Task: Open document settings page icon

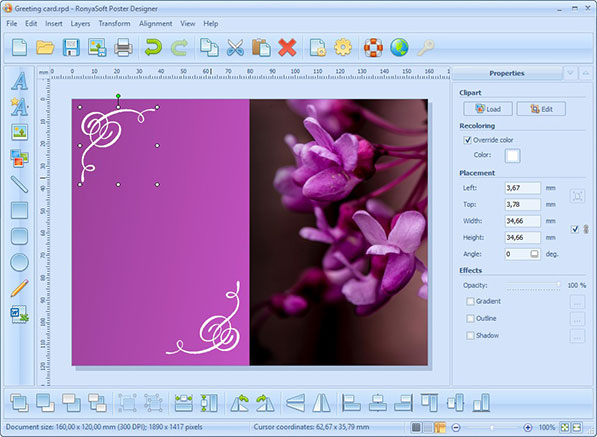Action: point(318,48)
